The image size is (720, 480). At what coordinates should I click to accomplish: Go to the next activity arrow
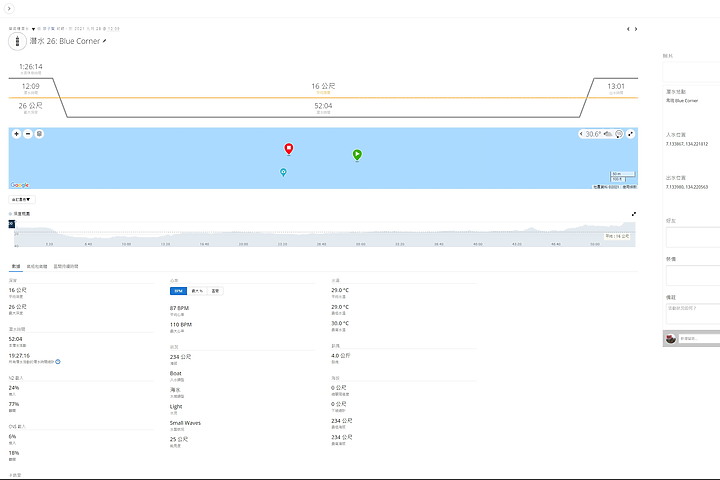(x=636, y=29)
